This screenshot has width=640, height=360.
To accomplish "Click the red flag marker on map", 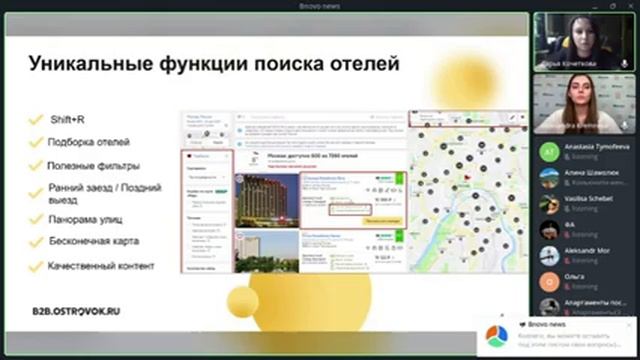I will (x=467, y=178).
